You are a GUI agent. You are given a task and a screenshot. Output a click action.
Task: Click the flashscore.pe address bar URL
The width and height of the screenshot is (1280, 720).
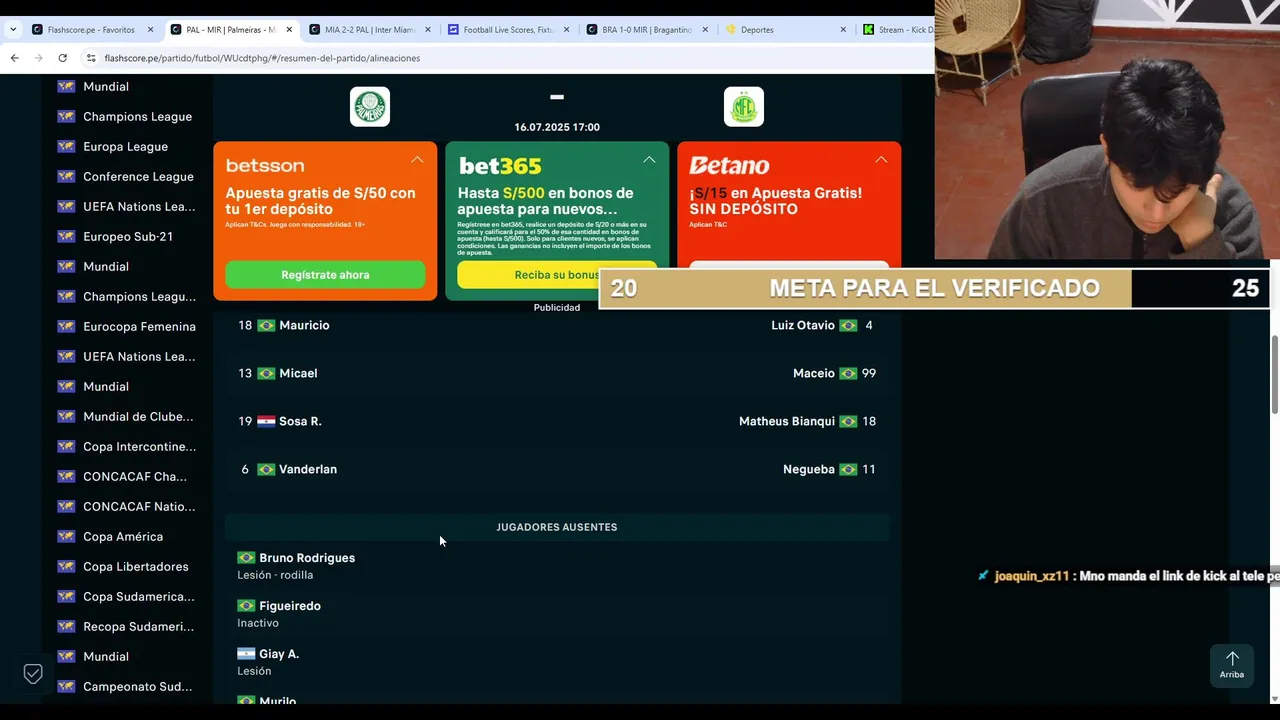[262, 58]
